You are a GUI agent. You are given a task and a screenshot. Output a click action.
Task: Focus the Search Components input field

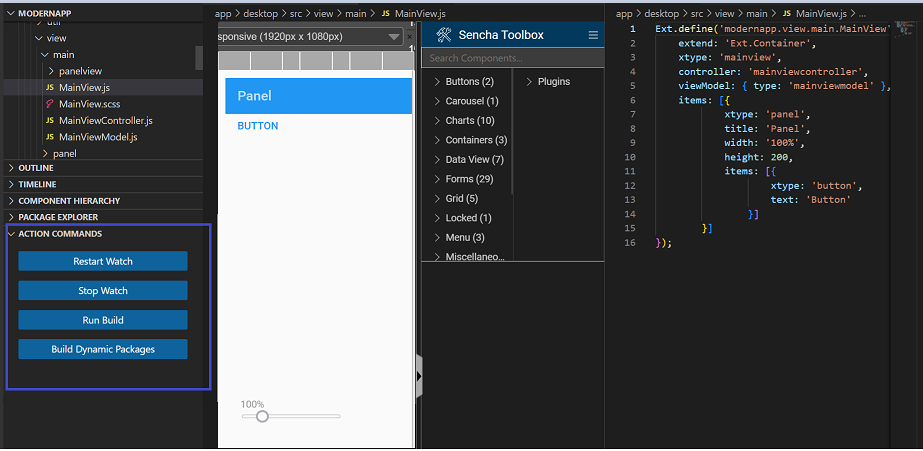click(512, 59)
